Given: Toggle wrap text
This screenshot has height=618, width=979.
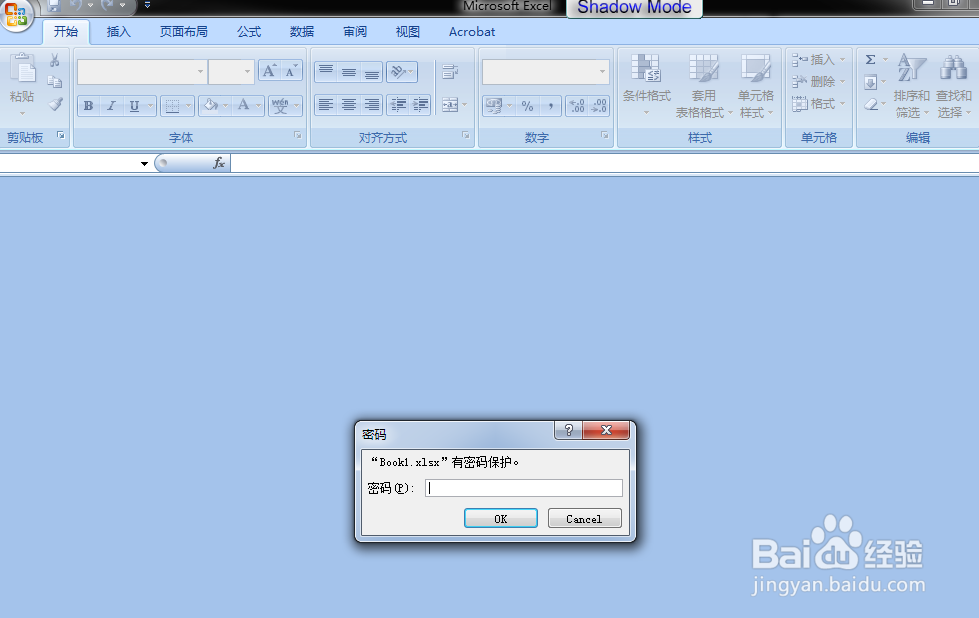Looking at the screenshot, I should pos(450,71).
